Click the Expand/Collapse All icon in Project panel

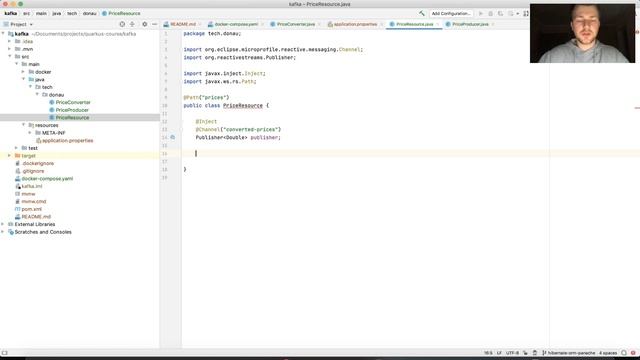coord(132,24)
